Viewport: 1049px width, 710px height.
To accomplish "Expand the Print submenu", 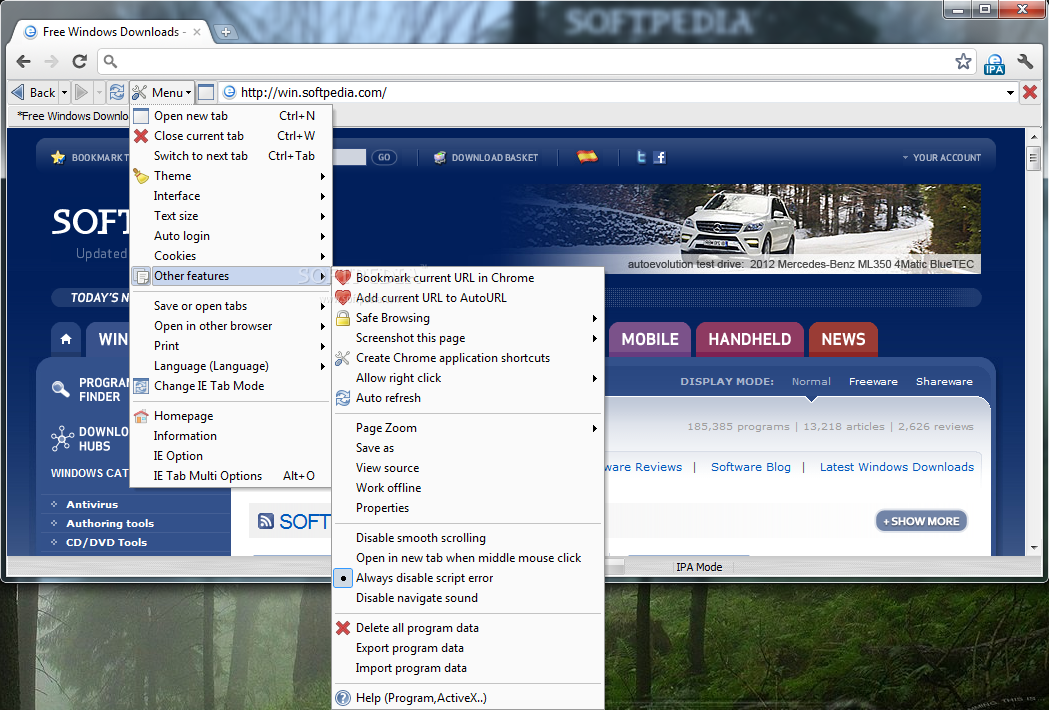I will (231, 346).
